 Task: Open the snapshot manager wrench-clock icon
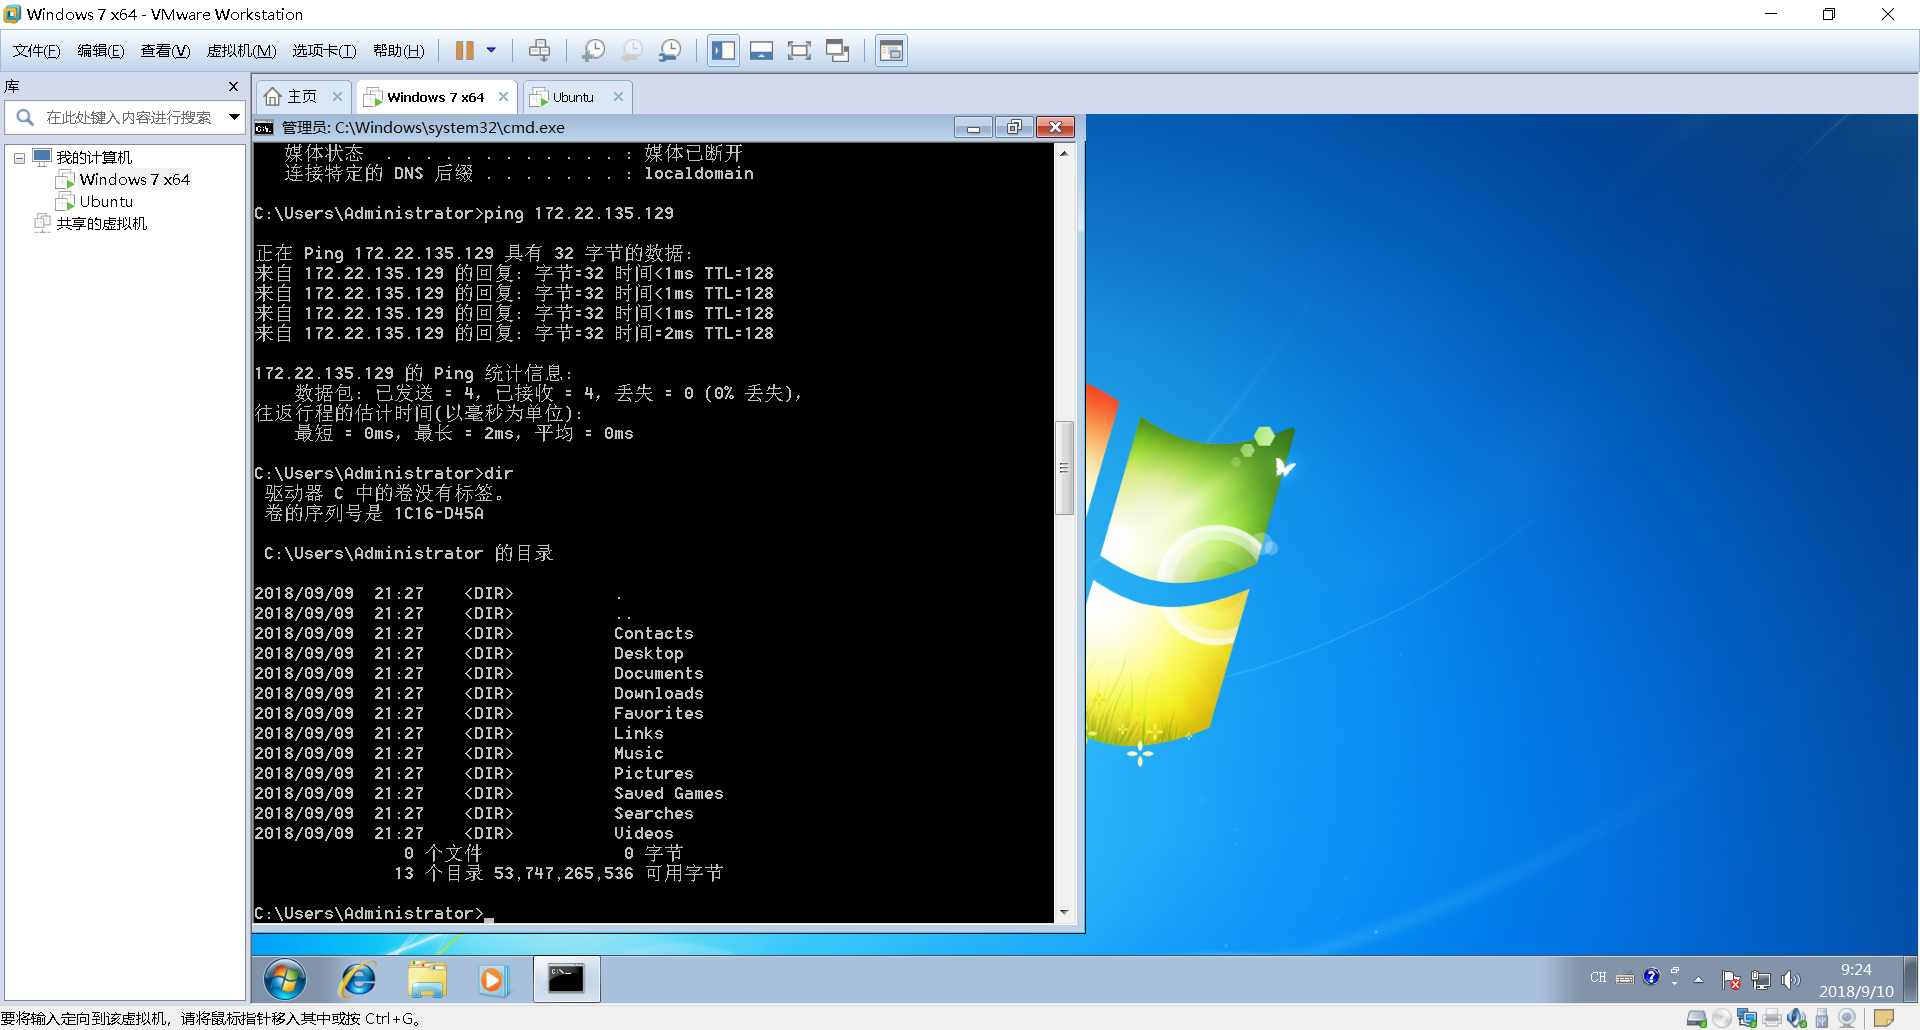(x=670, y=50)
